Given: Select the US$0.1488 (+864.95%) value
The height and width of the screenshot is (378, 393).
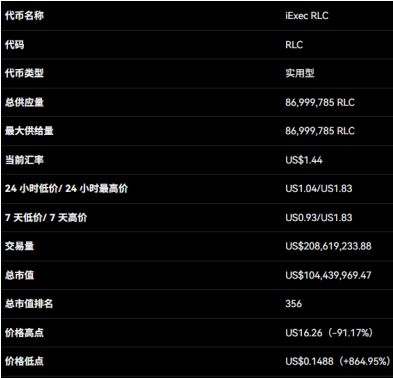Looking at the screenshot, I should coord(338,361).
